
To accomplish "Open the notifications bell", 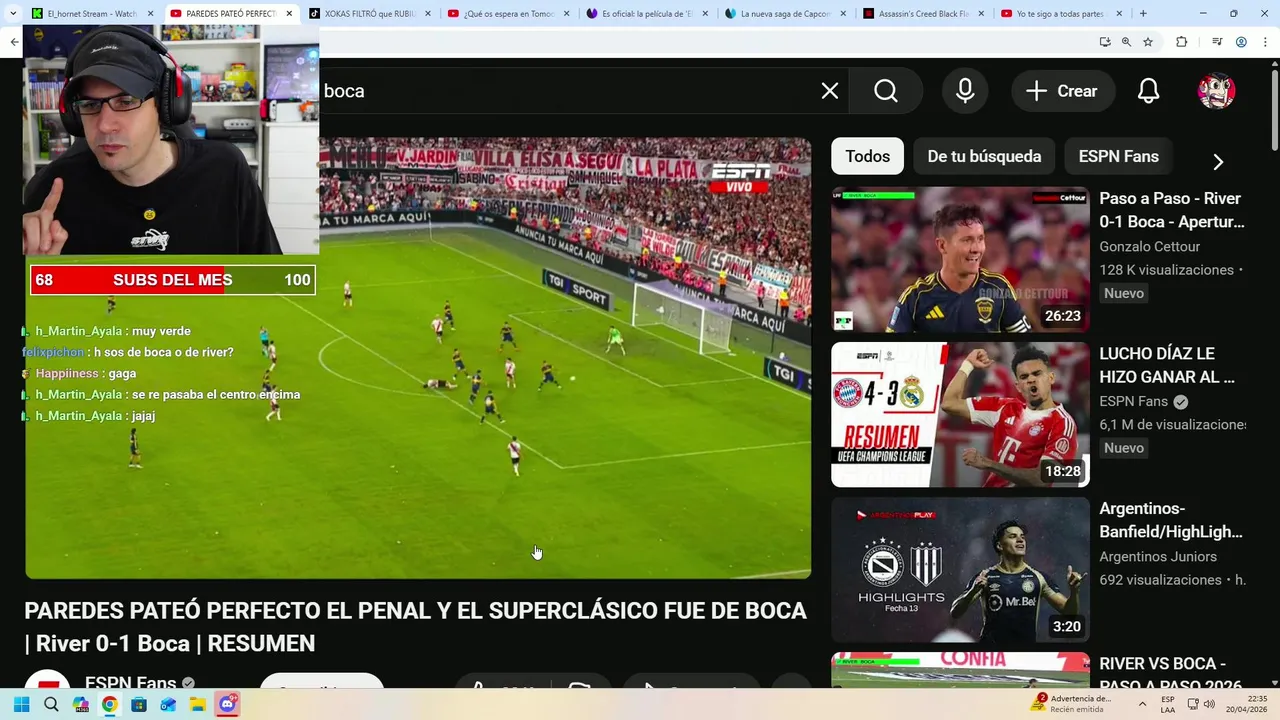I will pos(1149,91).
